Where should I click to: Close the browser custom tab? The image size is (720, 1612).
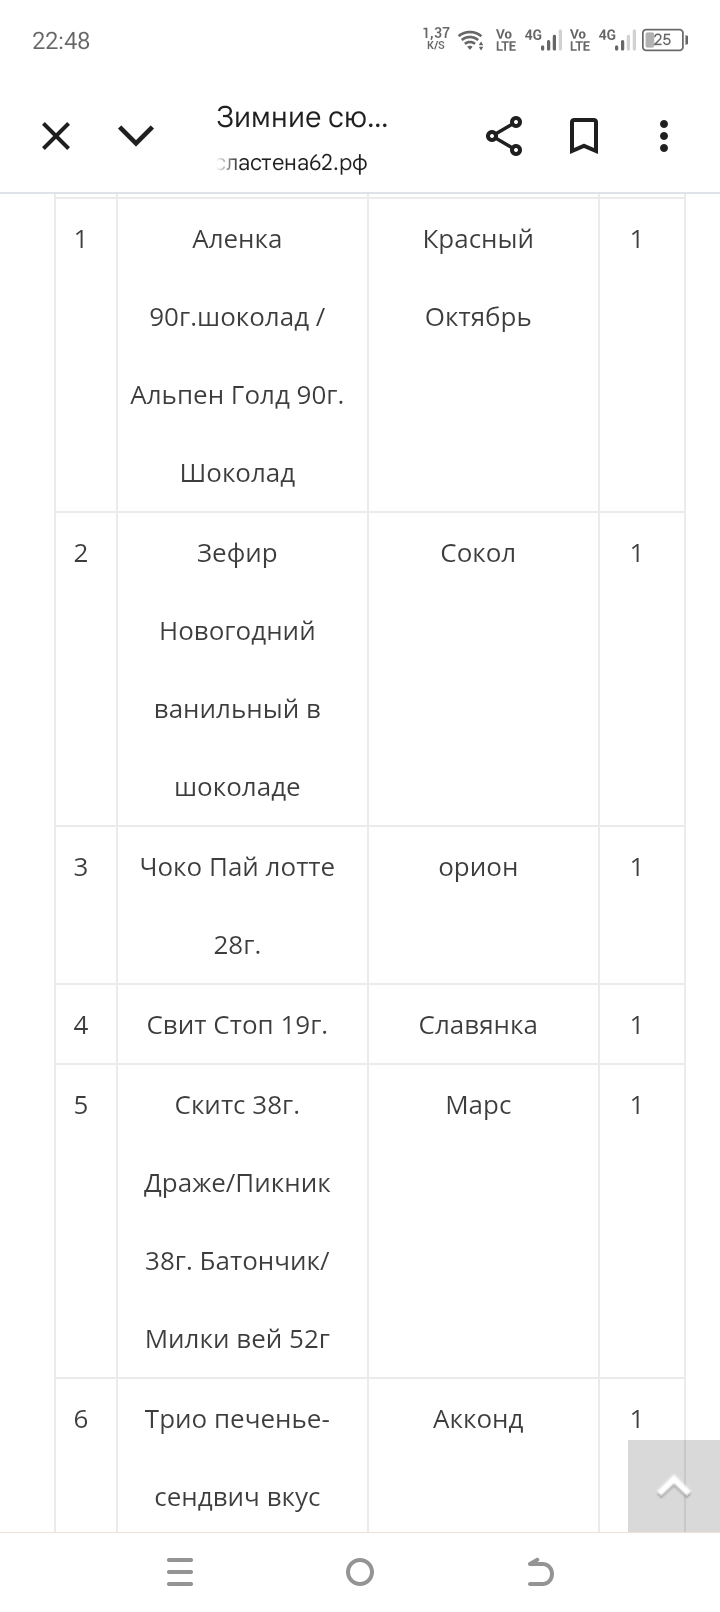pyautogui.click(x=56, y=136)
